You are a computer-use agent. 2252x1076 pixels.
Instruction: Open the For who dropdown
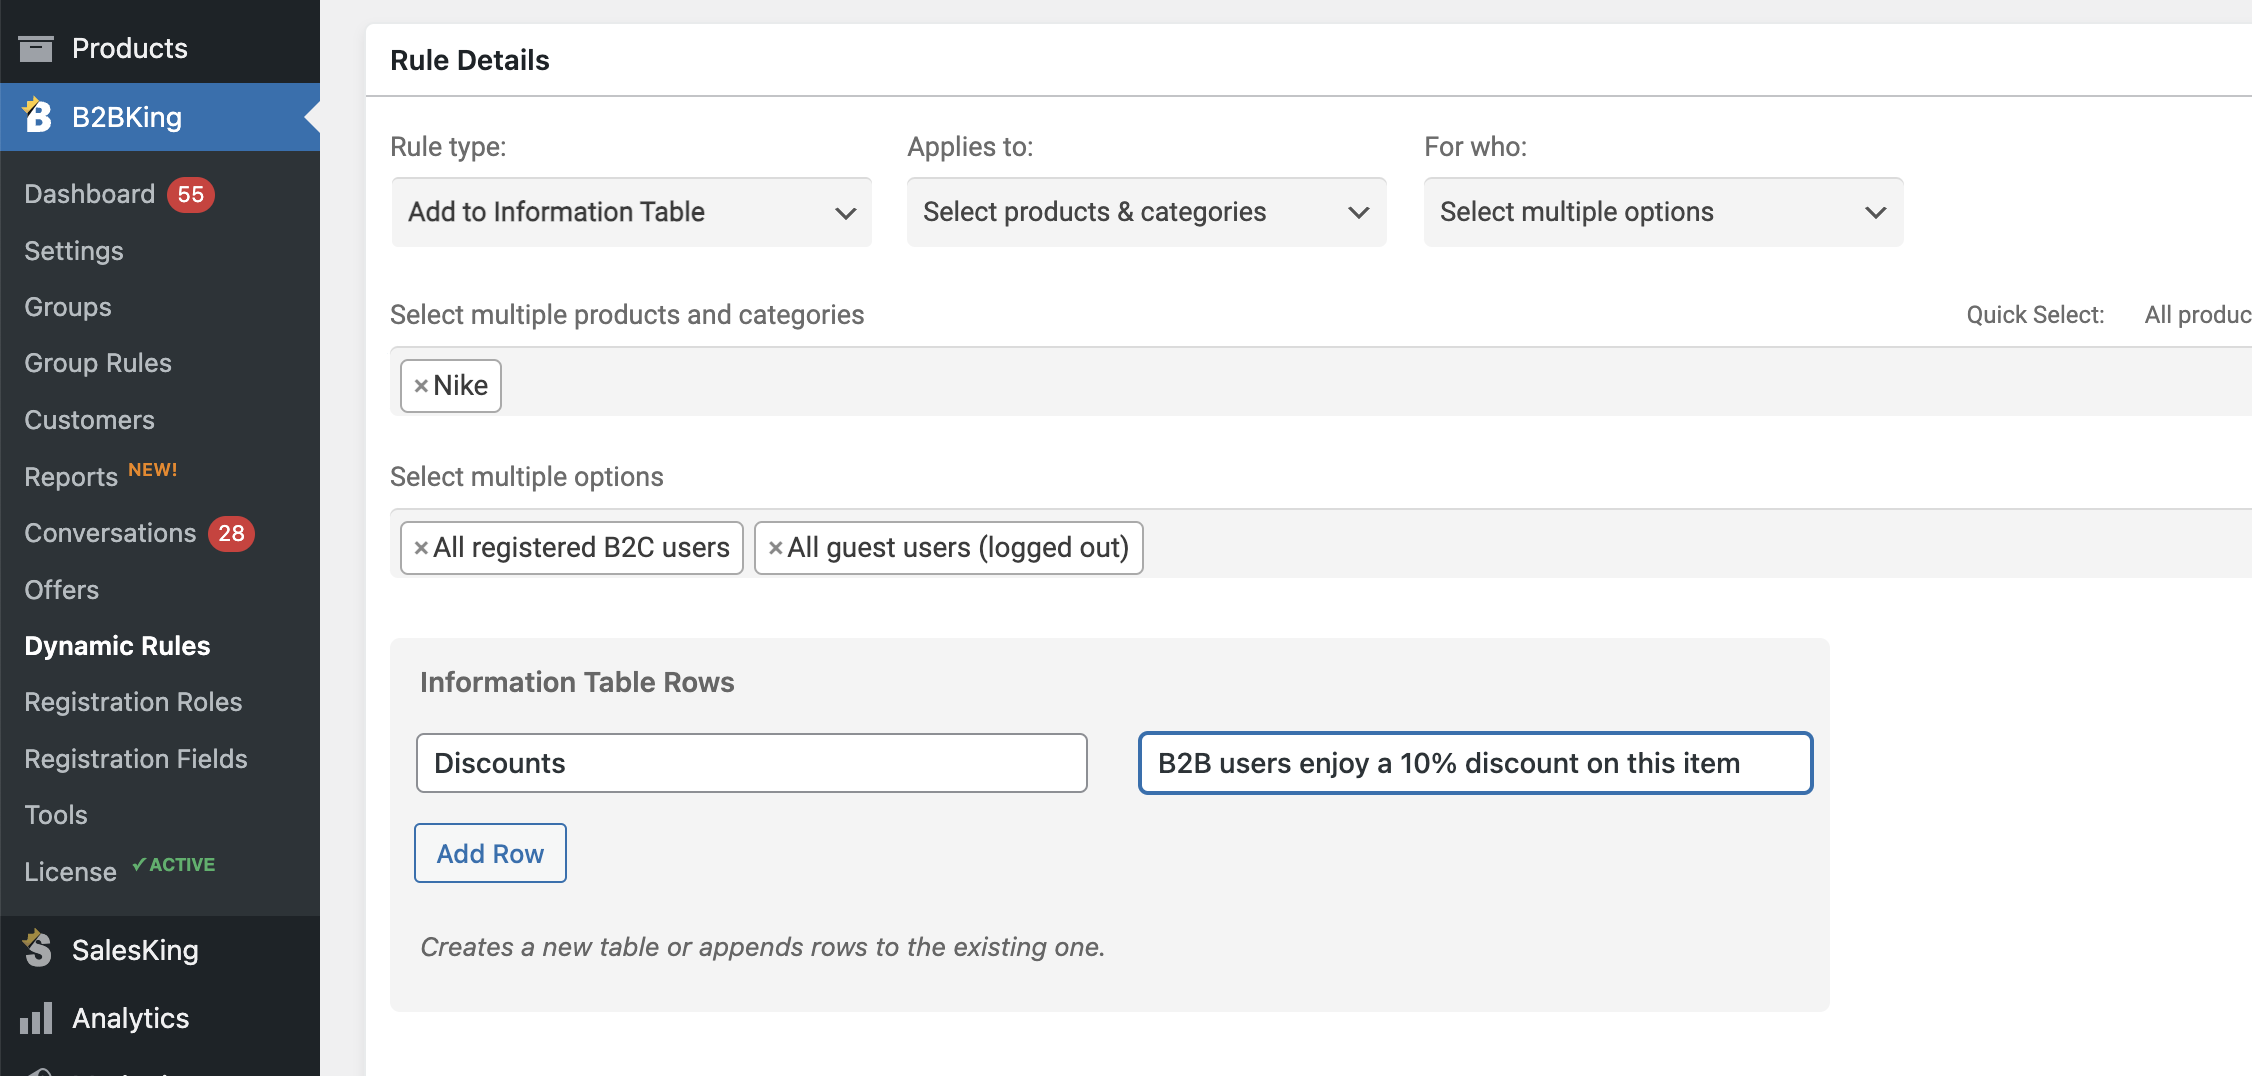1663,212
